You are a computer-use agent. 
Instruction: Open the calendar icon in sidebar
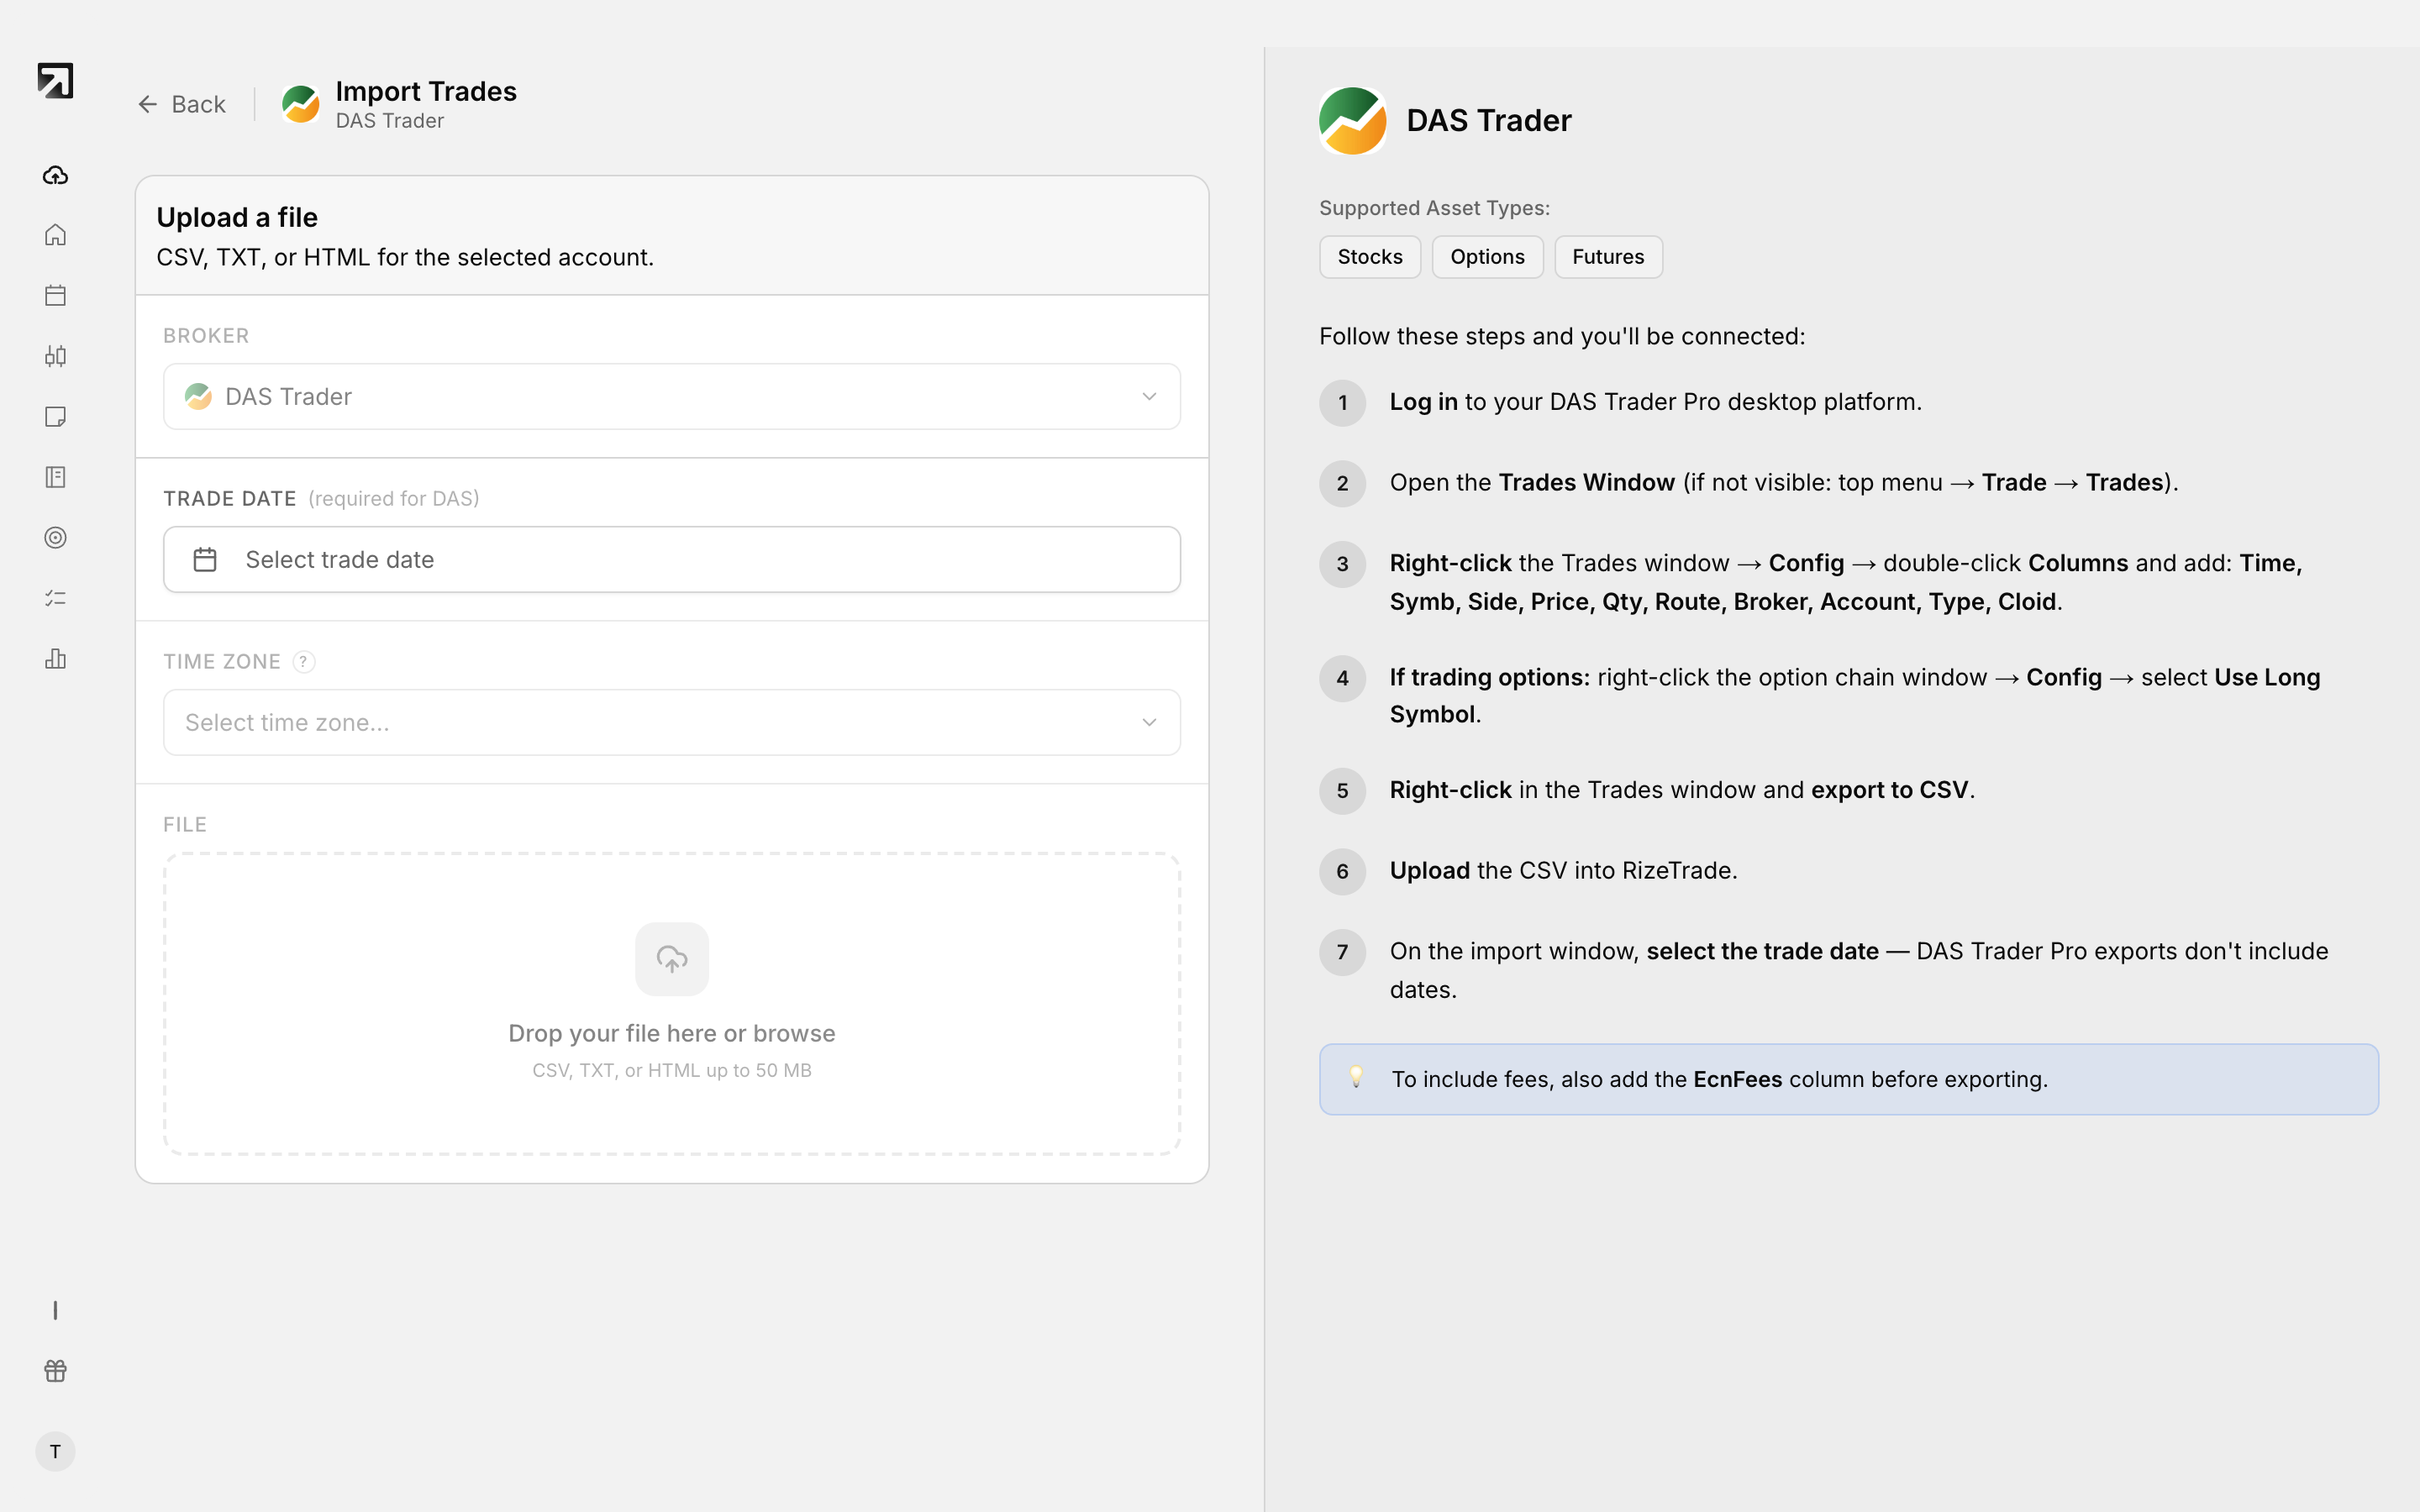click(x=55, y=295)
